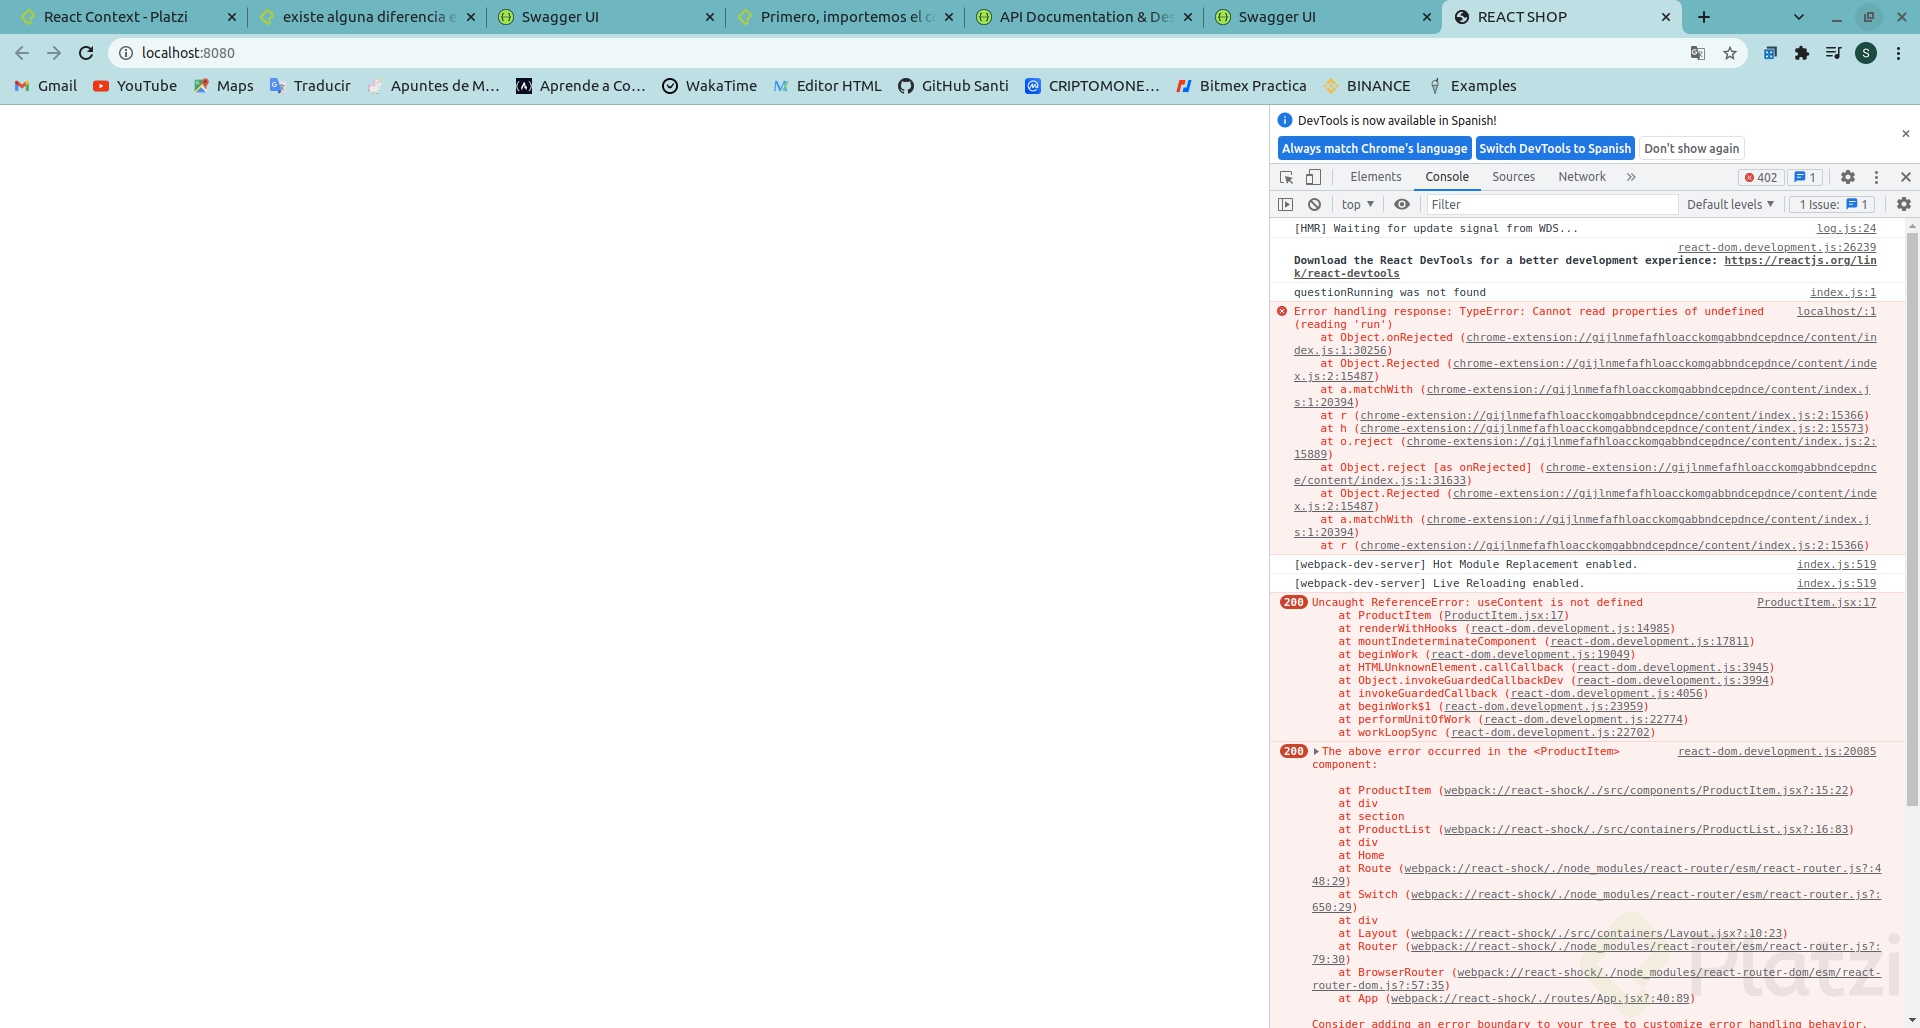Open the localhost/:1 source link

1836,312
